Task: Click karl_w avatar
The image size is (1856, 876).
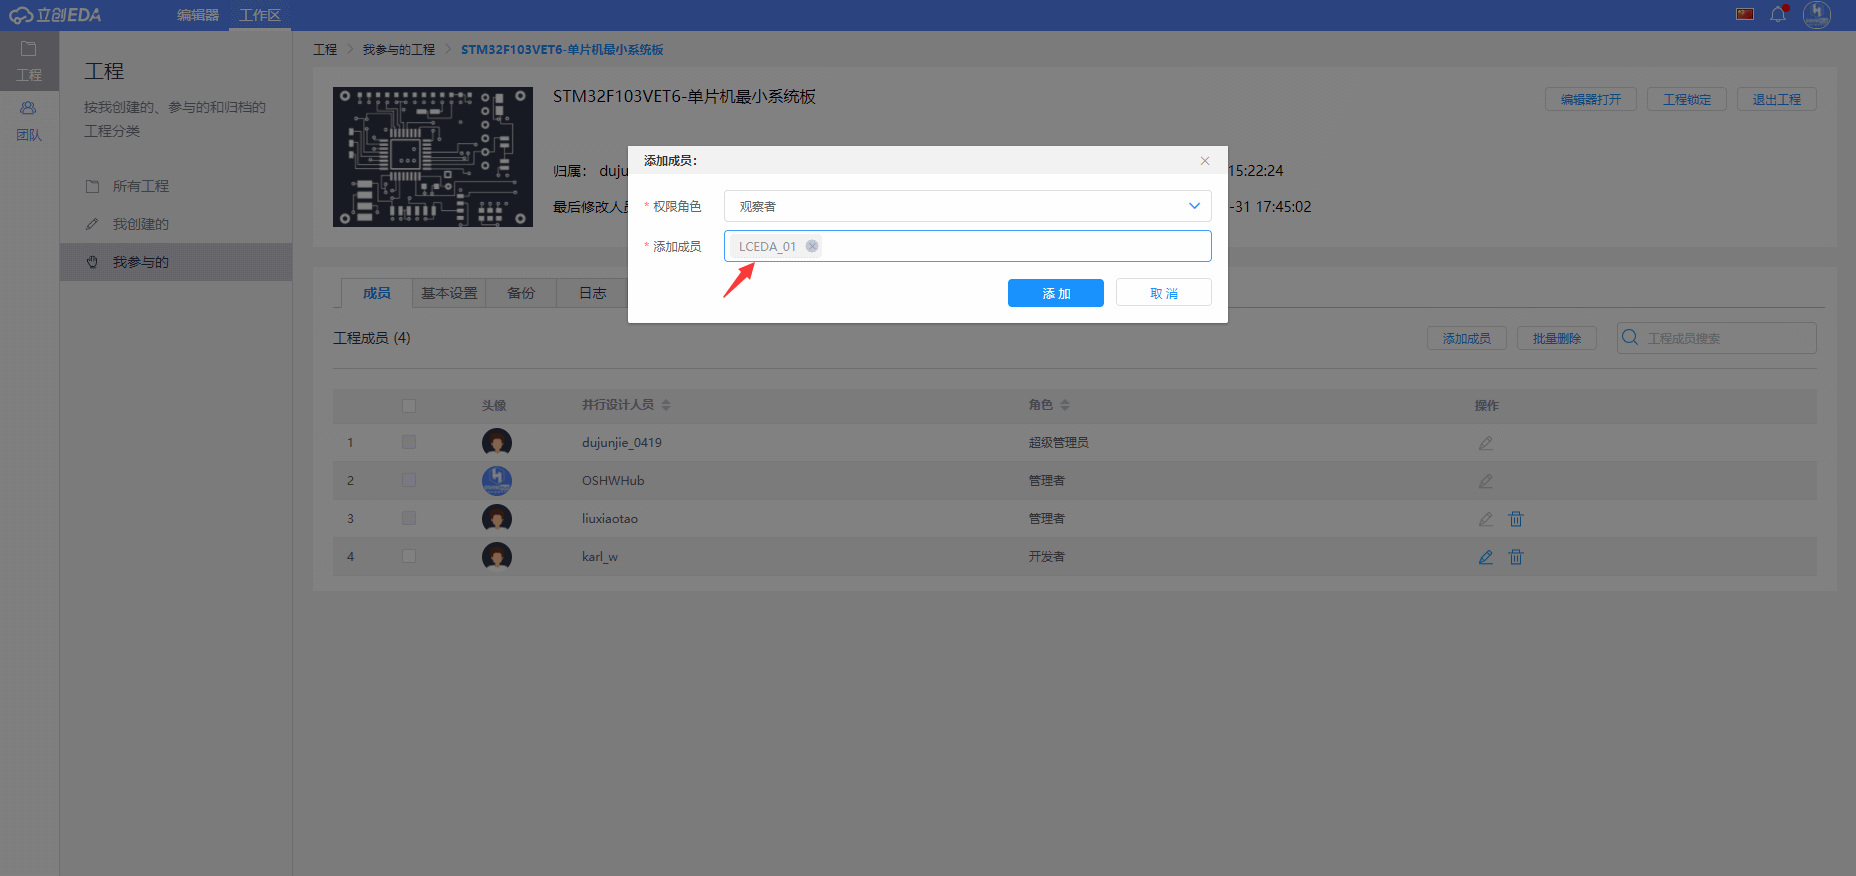Action: (x=497, y=557)
